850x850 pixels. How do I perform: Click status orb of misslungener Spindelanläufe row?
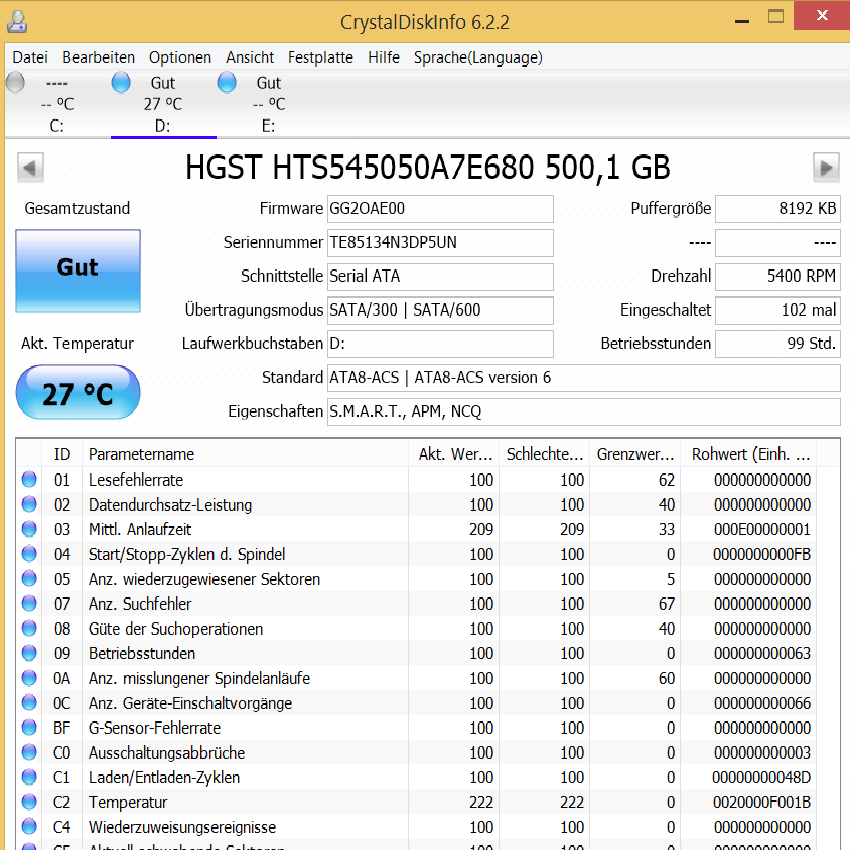[x=29, y=678]
